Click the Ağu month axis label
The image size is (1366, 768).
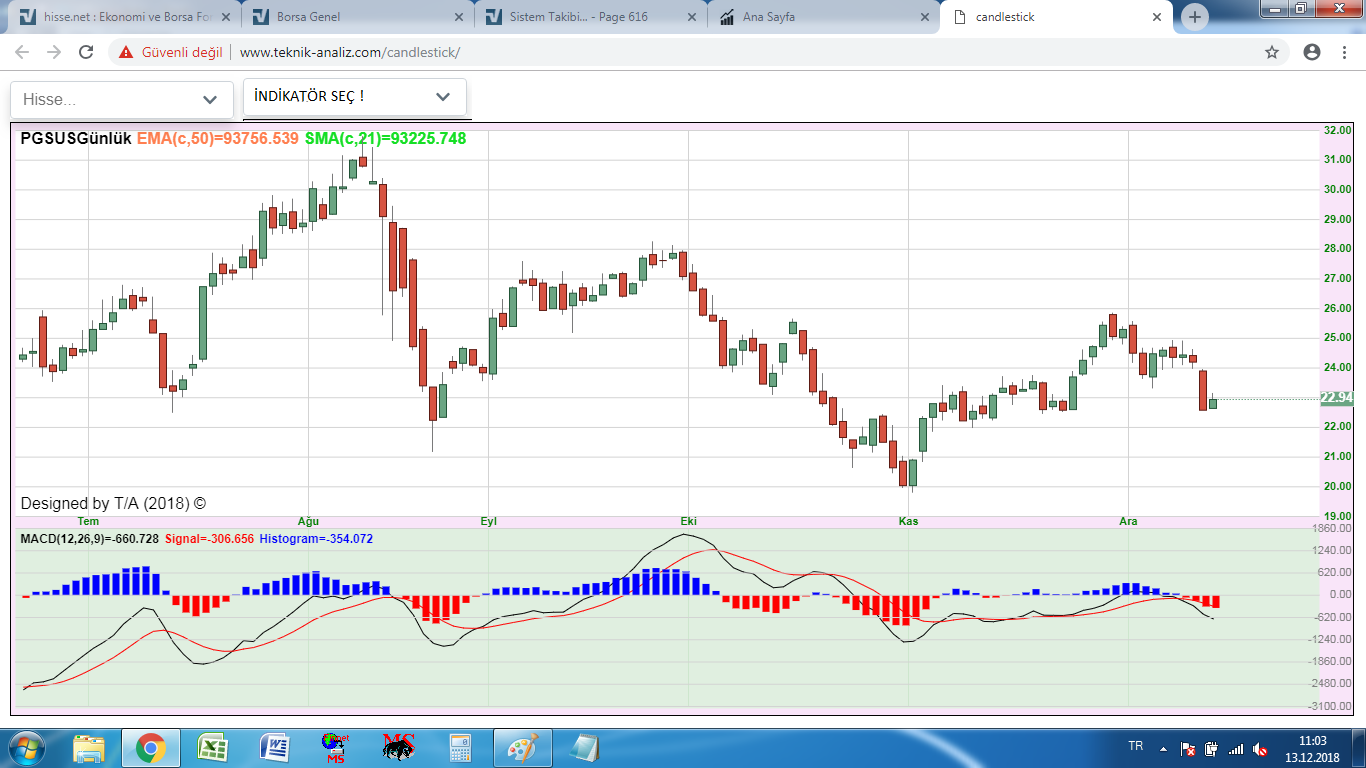(x=308, y=522)
